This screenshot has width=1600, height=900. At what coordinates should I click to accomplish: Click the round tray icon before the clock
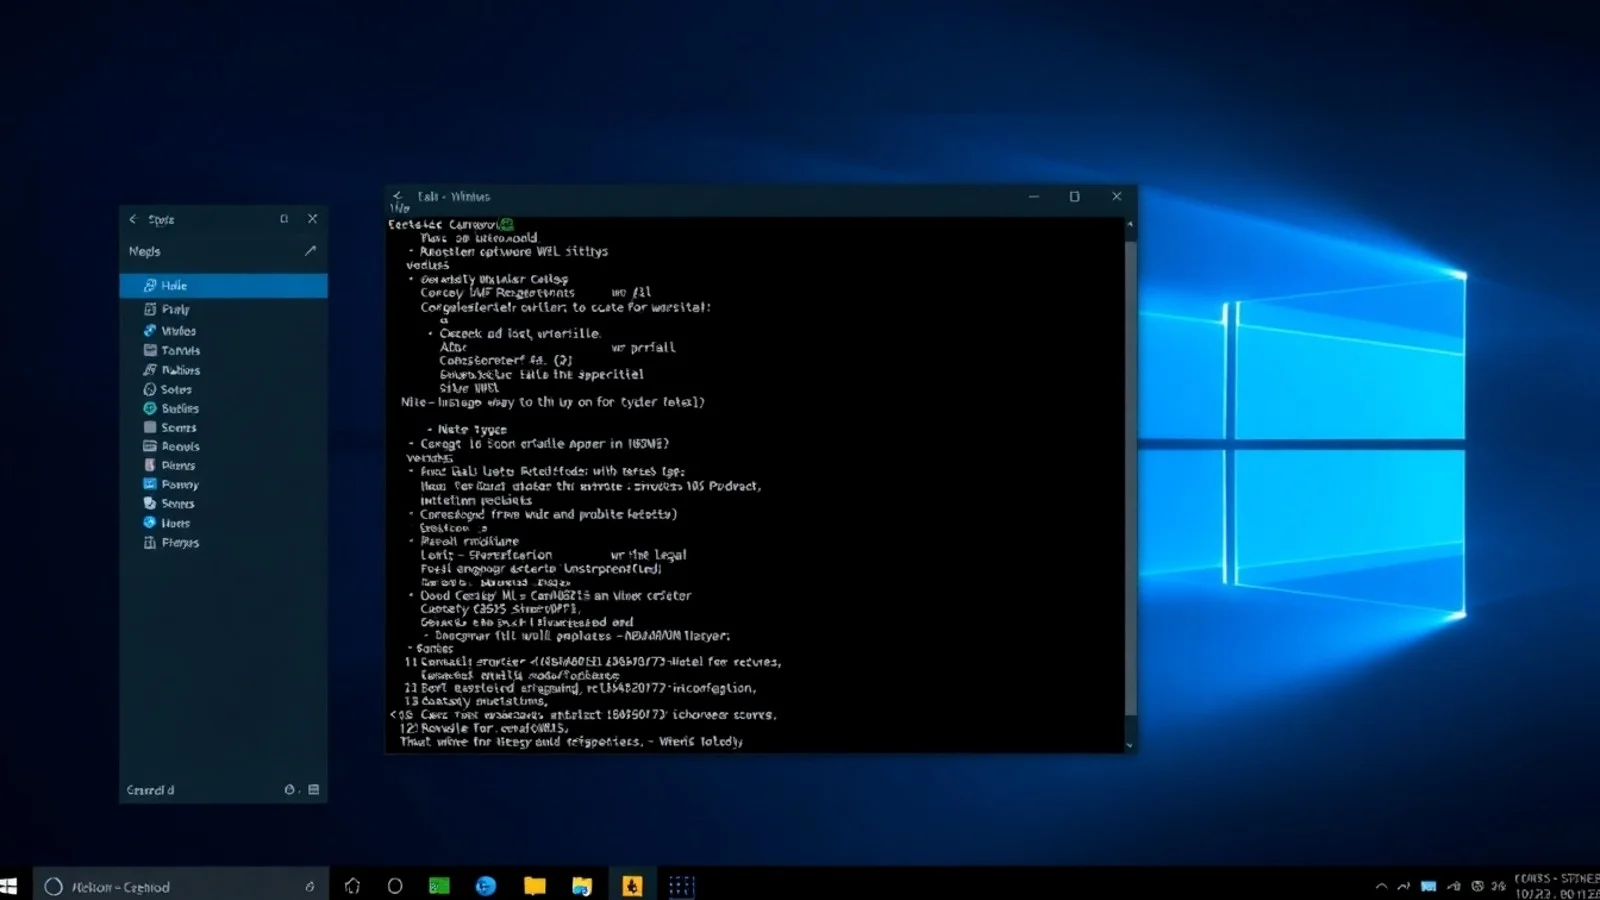pos(1477,886)
